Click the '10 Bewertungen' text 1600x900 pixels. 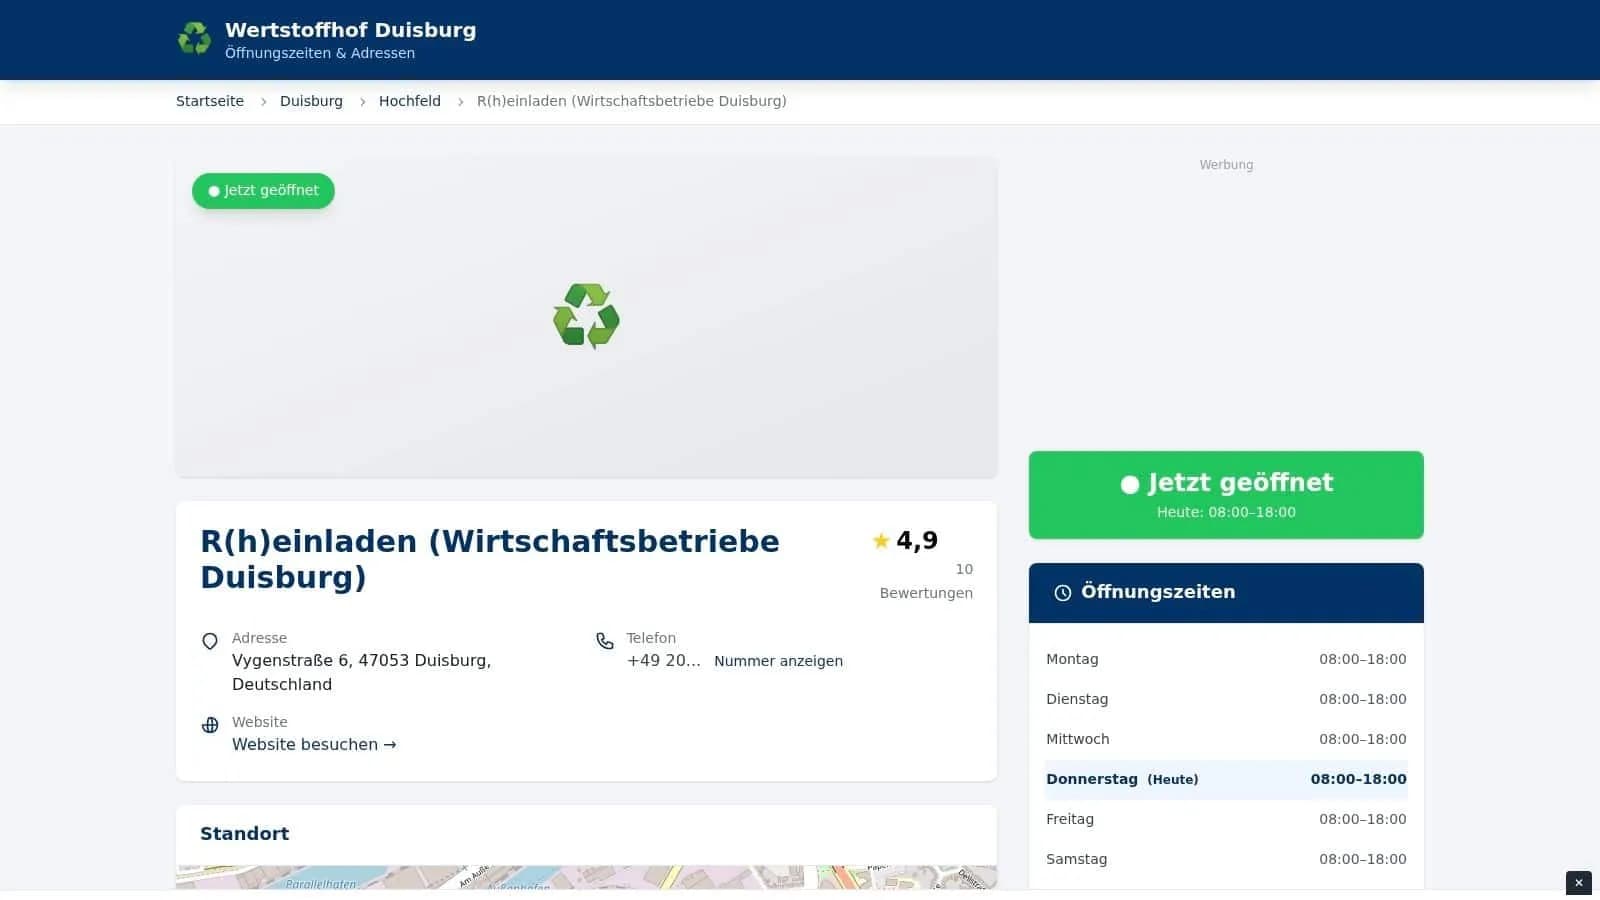click(x=926, y=581)
